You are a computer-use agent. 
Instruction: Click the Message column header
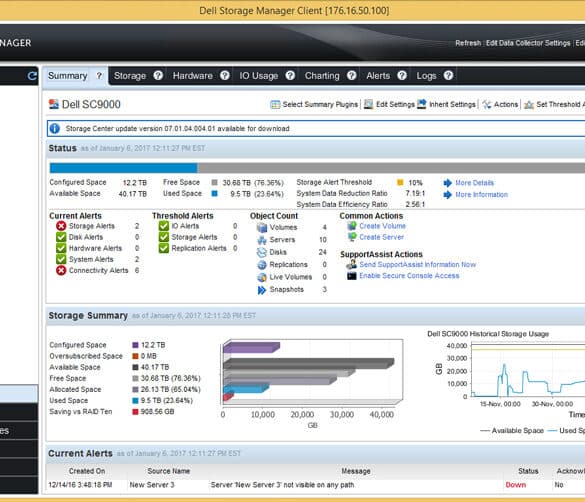[356, 471]
